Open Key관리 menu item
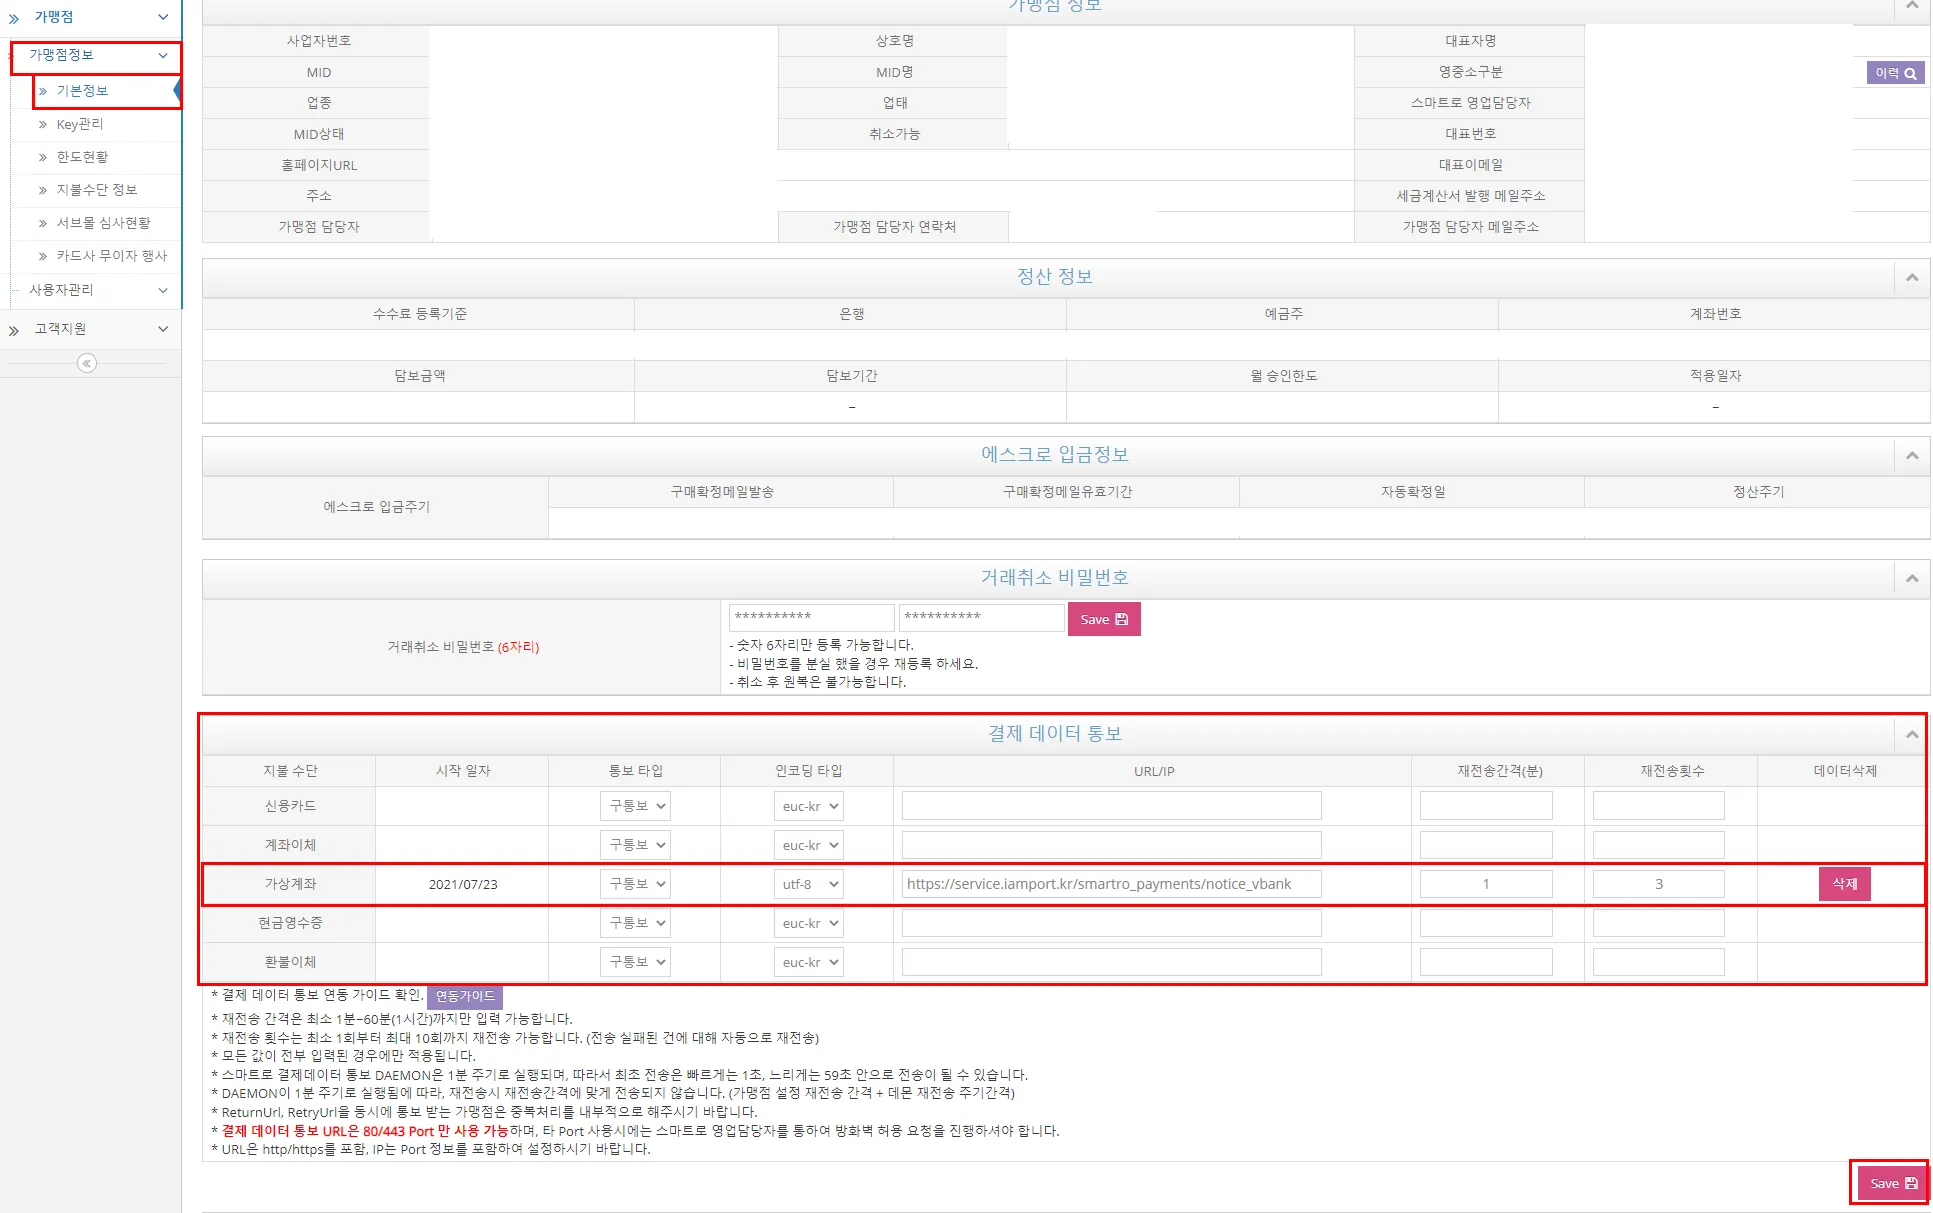This screenshot has height=1213, width=1933. coord(80,124)
